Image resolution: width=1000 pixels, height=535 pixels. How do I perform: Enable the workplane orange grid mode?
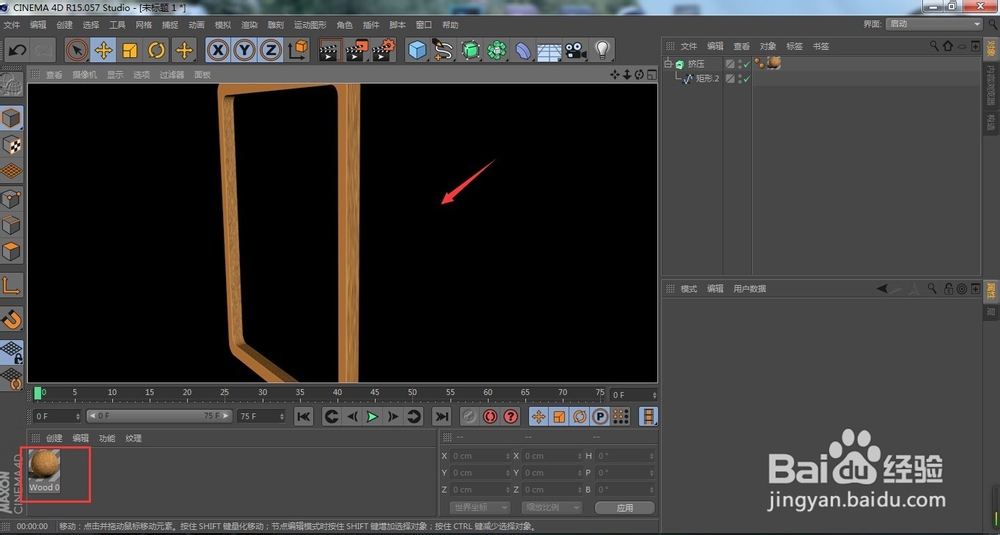[11, 171]
